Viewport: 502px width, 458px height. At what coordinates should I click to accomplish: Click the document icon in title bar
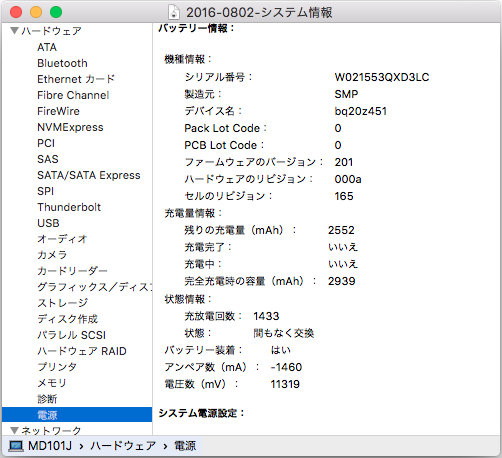point(174,12)
